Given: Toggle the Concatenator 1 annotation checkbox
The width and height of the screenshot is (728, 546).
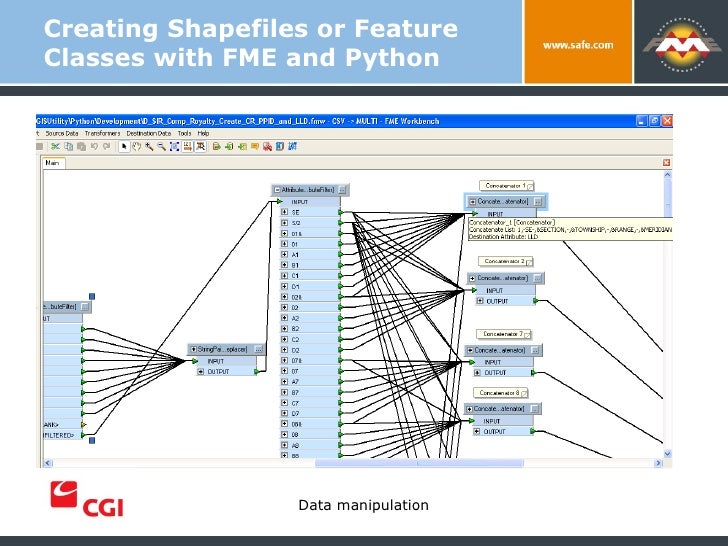Looking at the screenshot, I should (530, 186).
